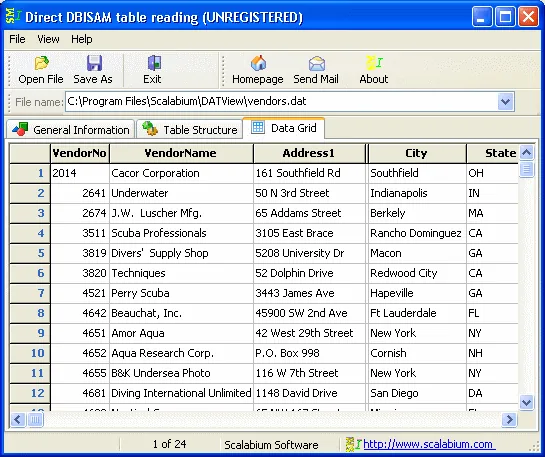Click the VendorName column header
The height and width of the screenshot is (457, 545).
181,153
